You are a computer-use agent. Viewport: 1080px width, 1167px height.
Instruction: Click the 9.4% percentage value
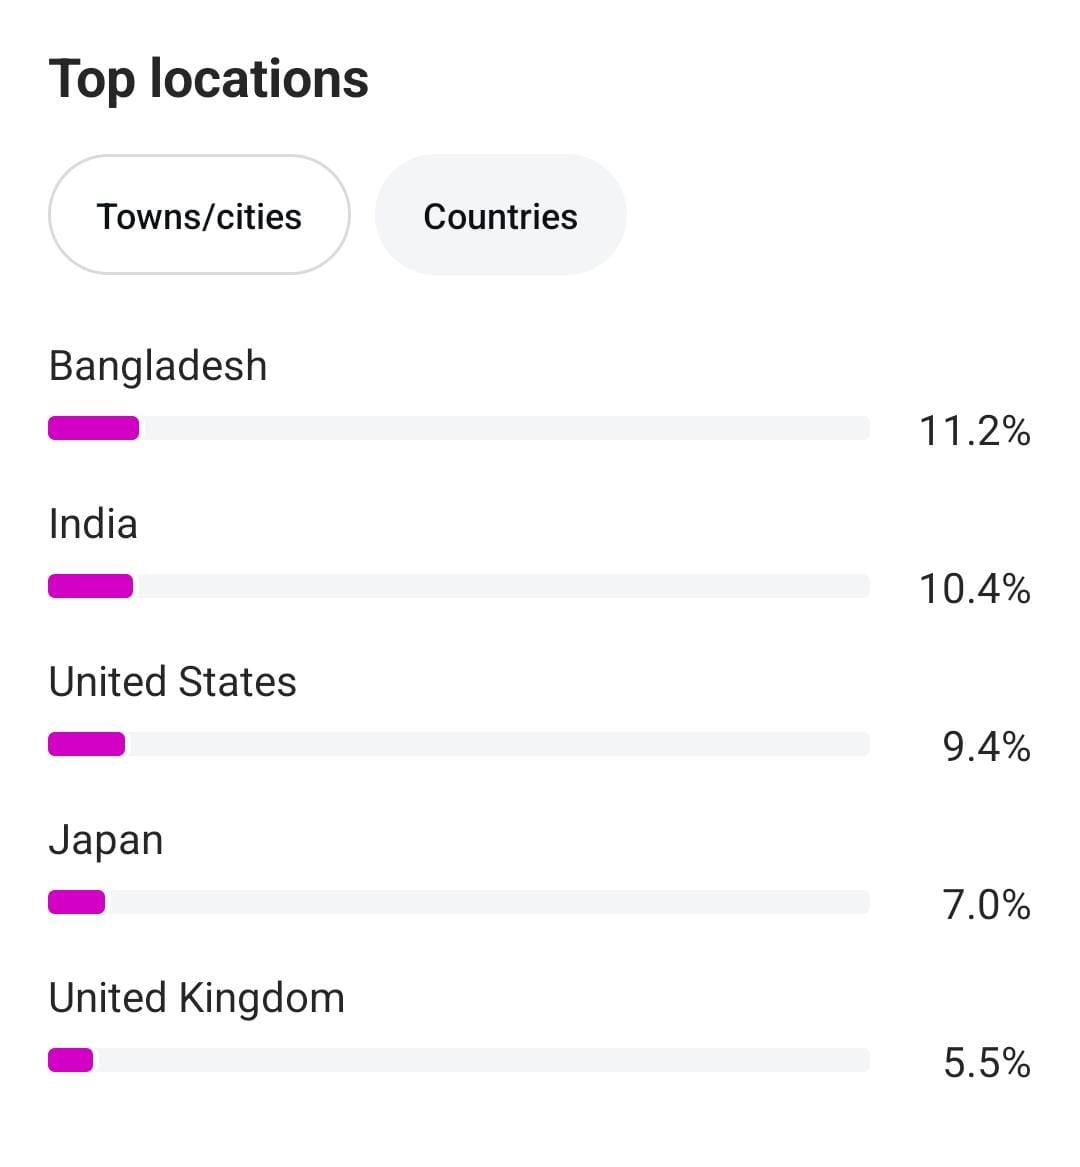(x=986, y=747)
